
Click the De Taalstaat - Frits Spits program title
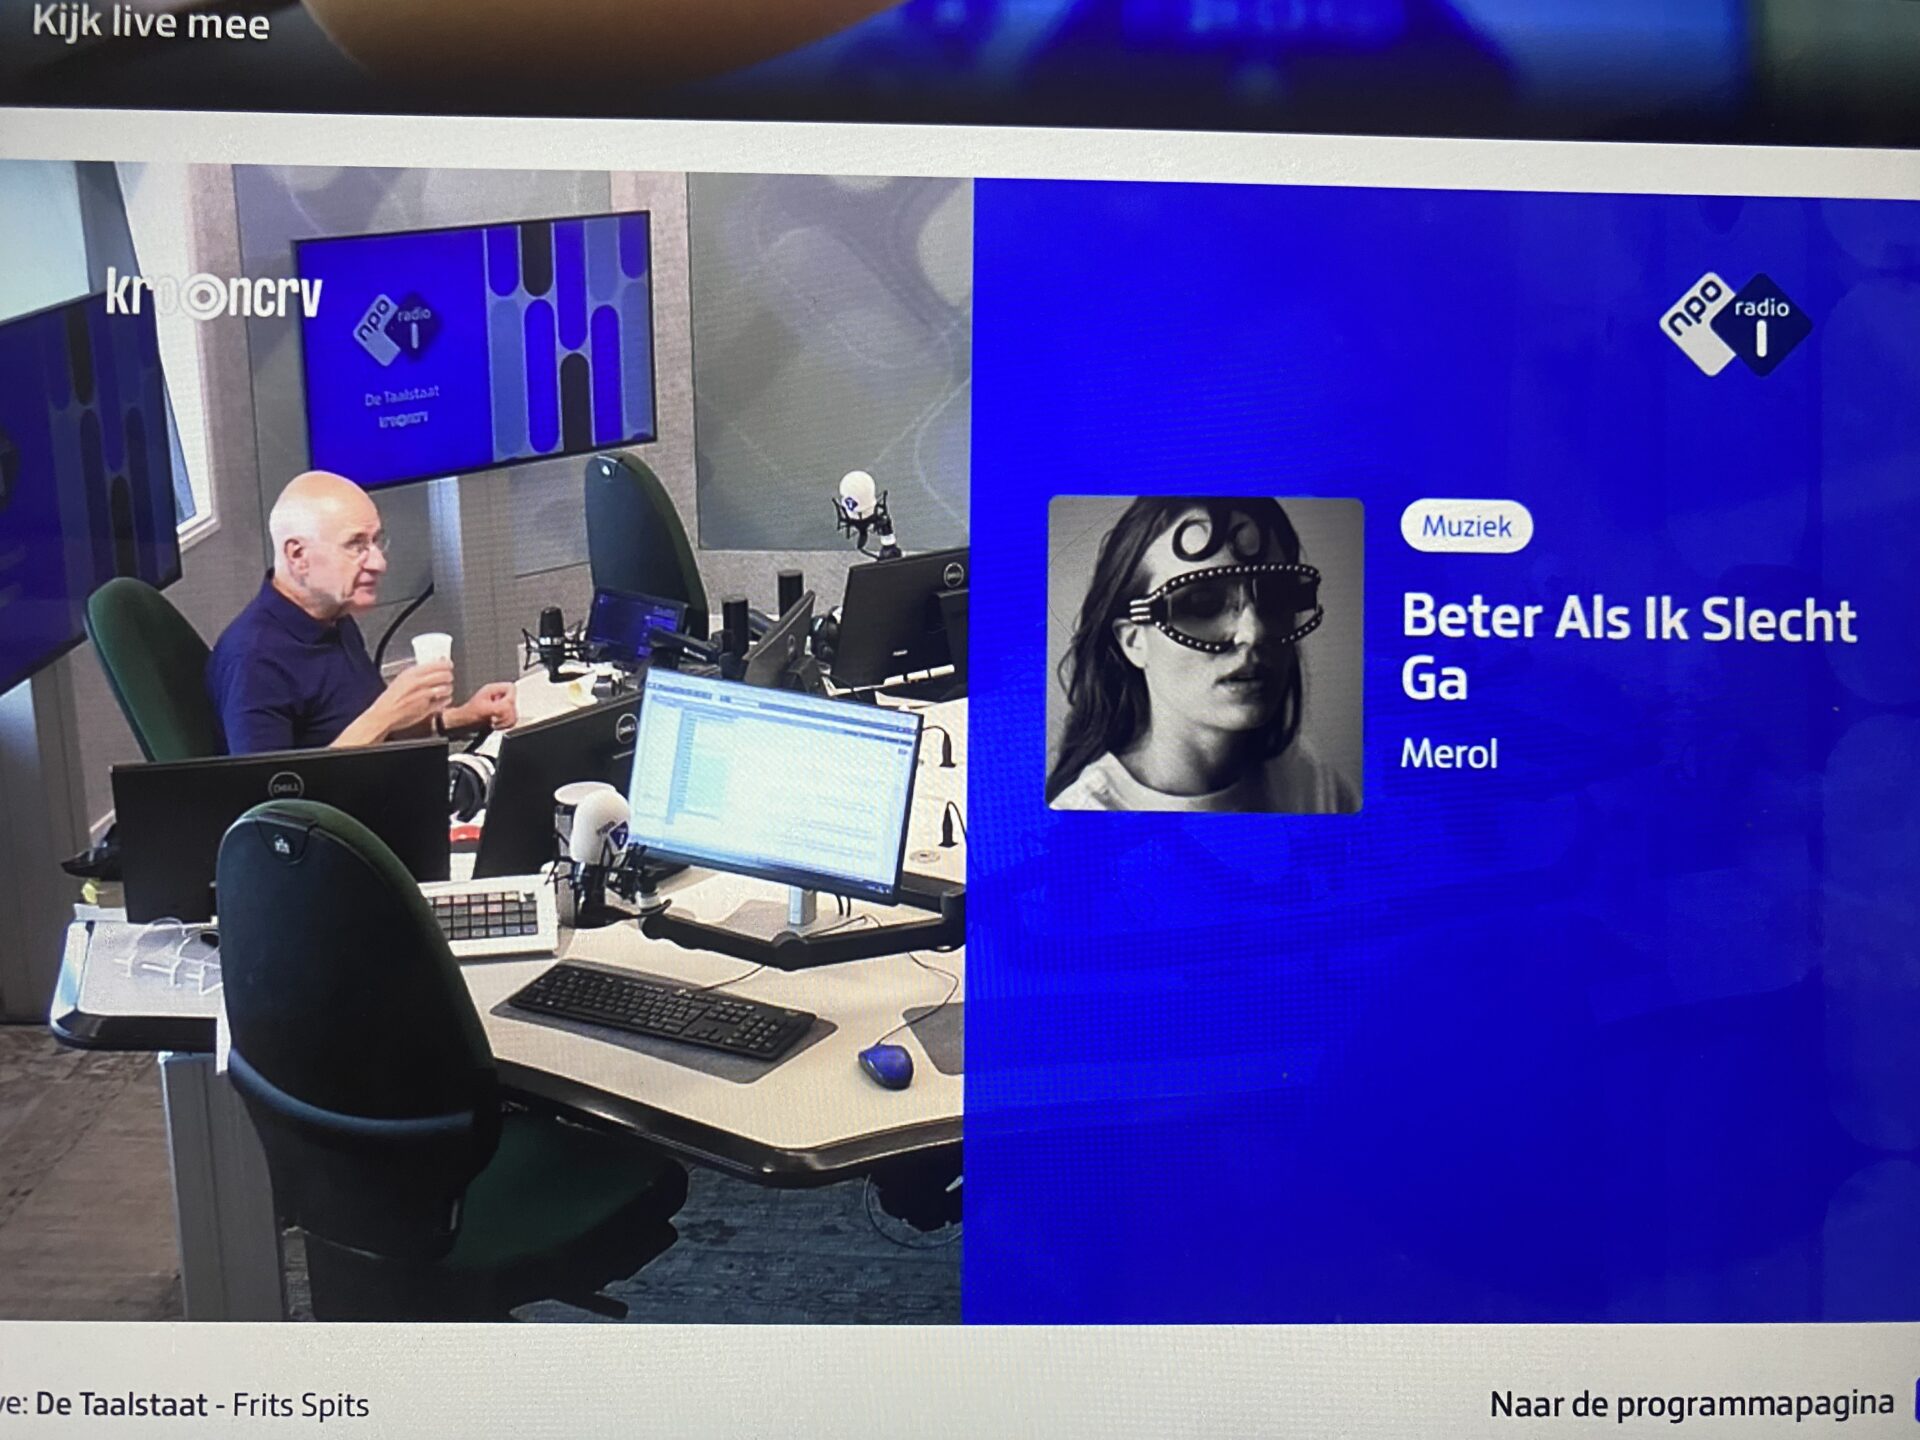click(202, 1405)
